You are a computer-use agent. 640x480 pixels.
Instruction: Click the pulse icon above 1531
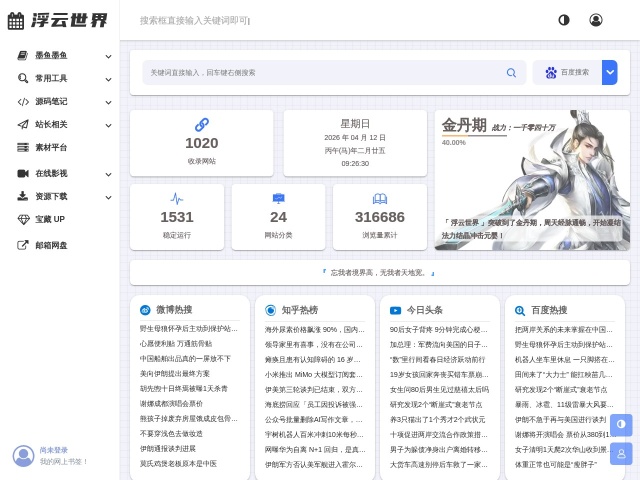177,198
